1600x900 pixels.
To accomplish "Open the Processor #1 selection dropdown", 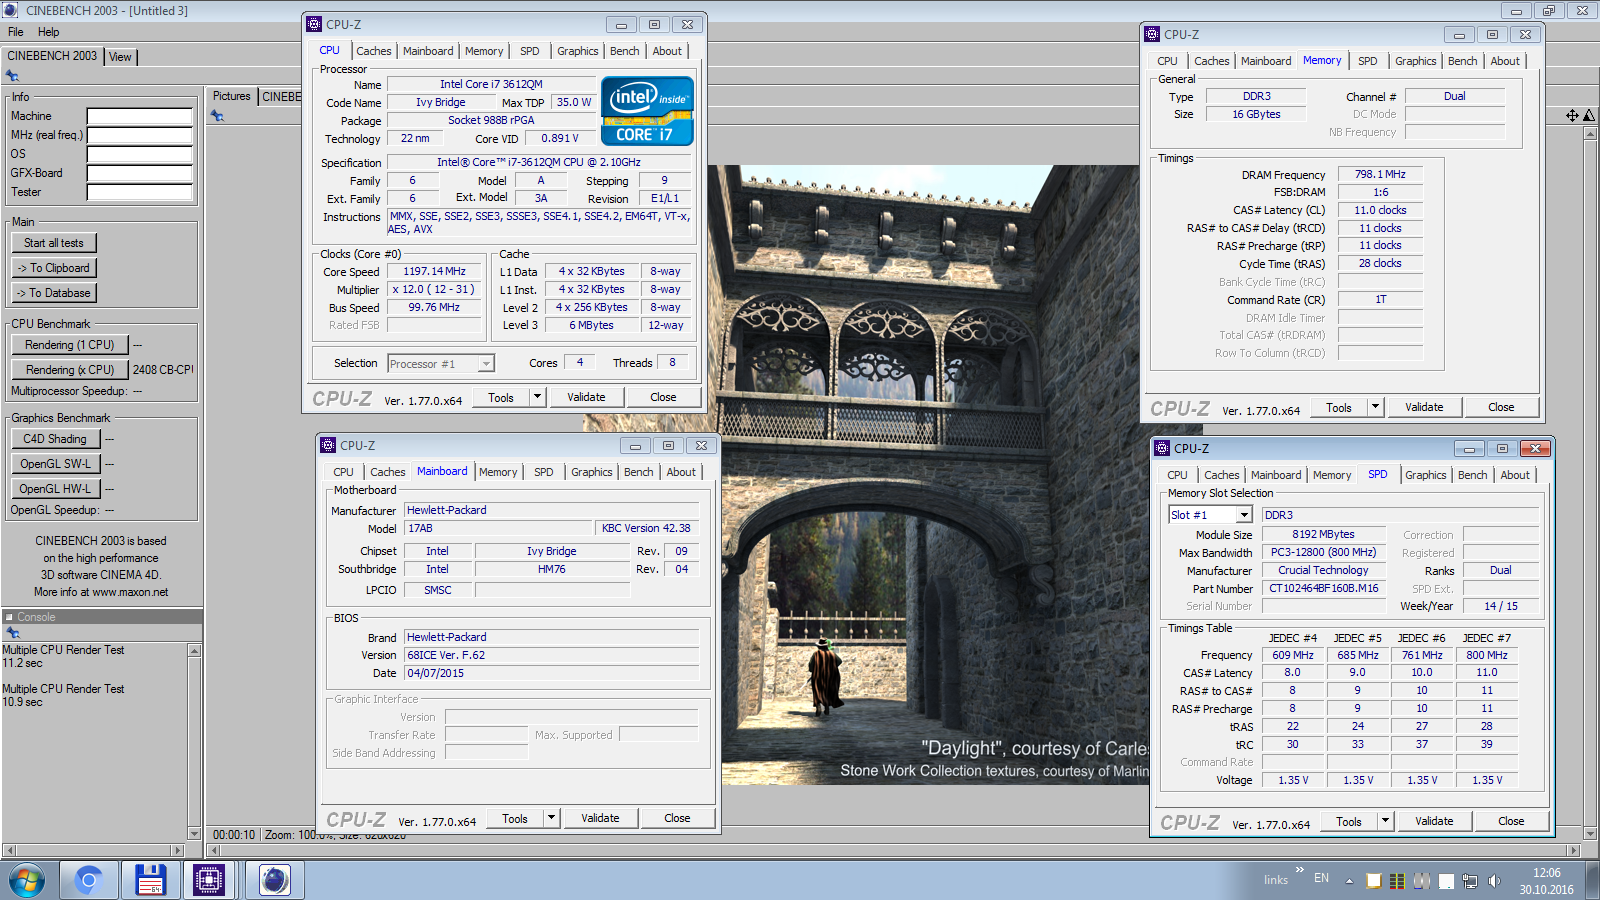I will pos(486,364).
